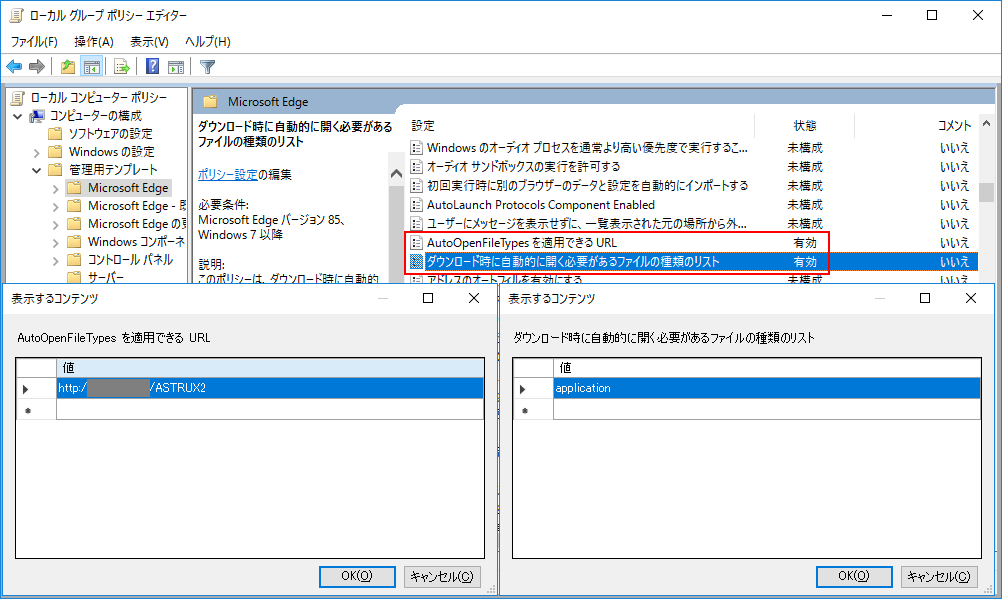Click the 設定 column header
The width and height of the screenshot is (1002, 599).
point(422,125)
